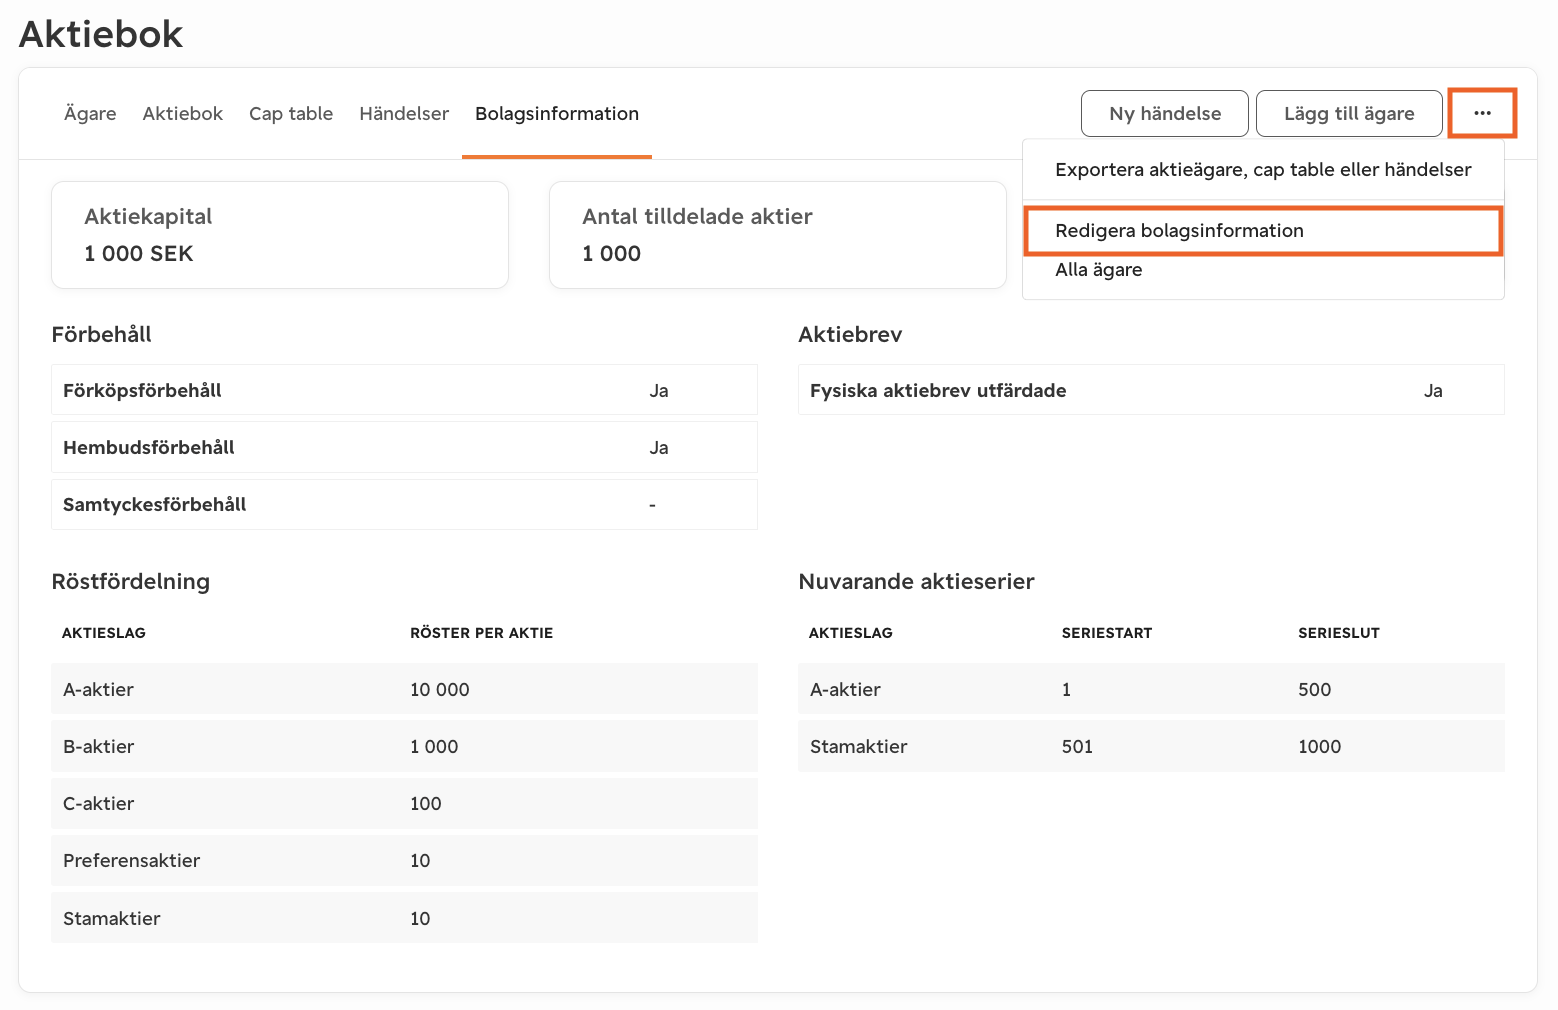Click the A-aktier row in Röstfördelning
Screen dimensions: 1558x1010
pos(404,689)
